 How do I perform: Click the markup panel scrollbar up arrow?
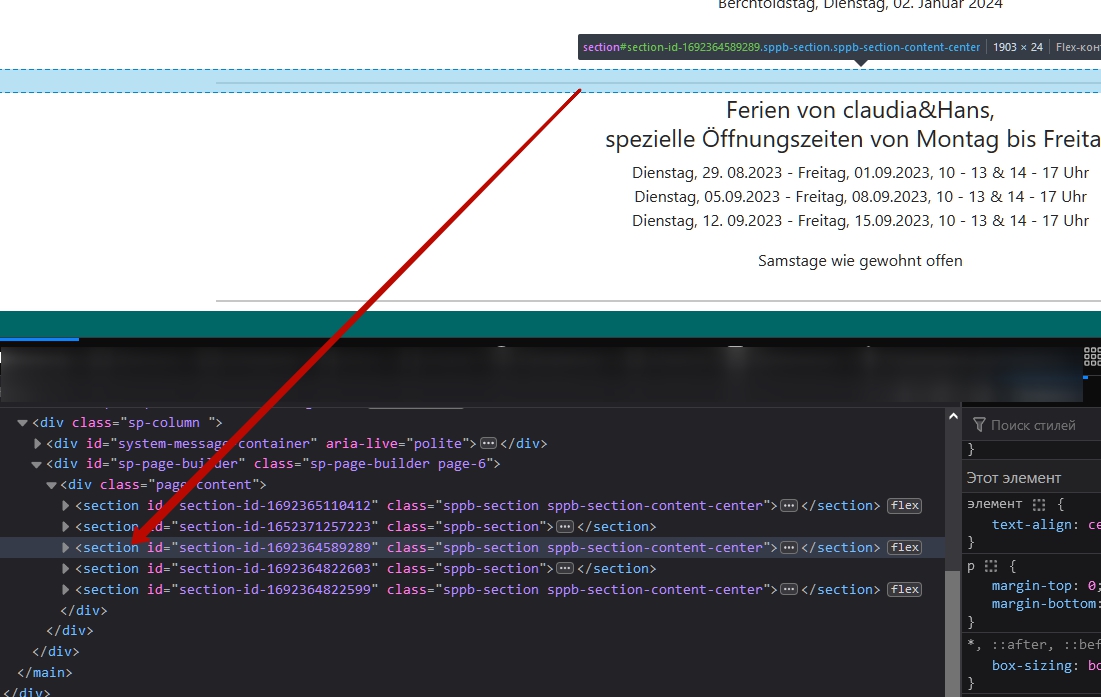click(x=953, y=415)
